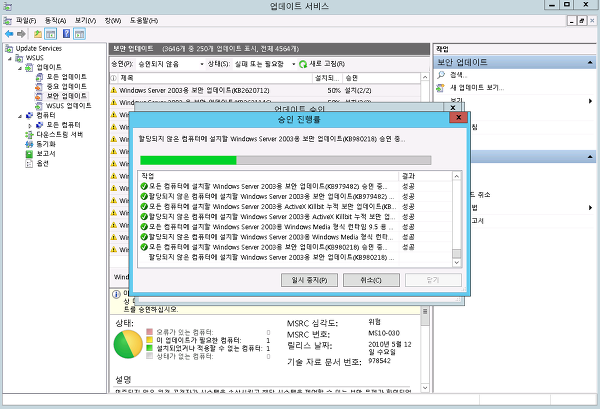Click the yellow 업데이트가 필요한 컴퓨터 swatch

coord(150,340)
